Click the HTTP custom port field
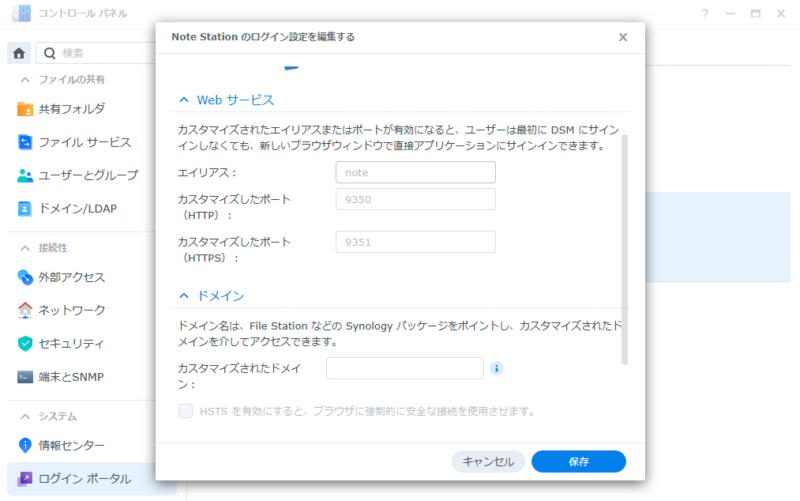Image resolution: width=800 pixels, height=501 pixels. click(415, 199)
